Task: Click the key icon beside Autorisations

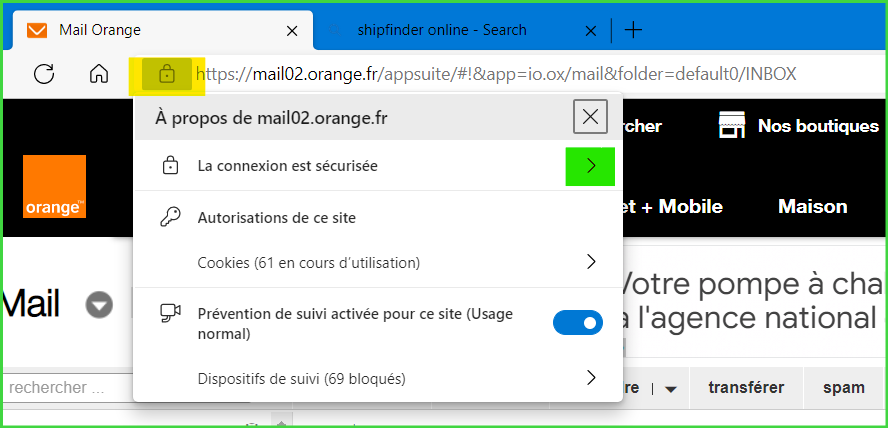Action: tap(170, 217)
